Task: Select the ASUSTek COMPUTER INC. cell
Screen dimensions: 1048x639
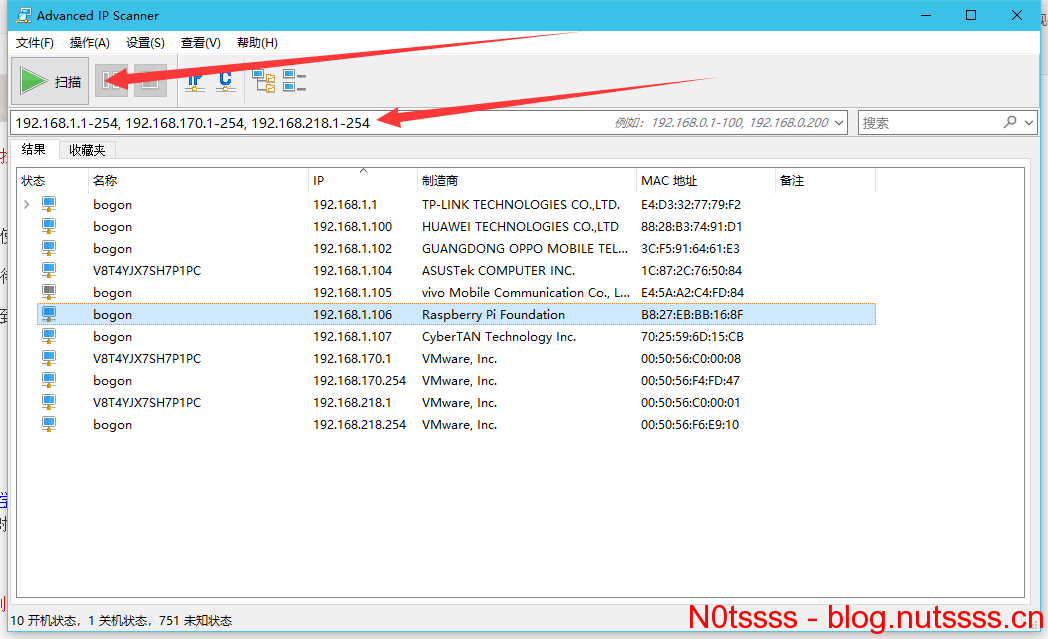Action: point(498,271)
